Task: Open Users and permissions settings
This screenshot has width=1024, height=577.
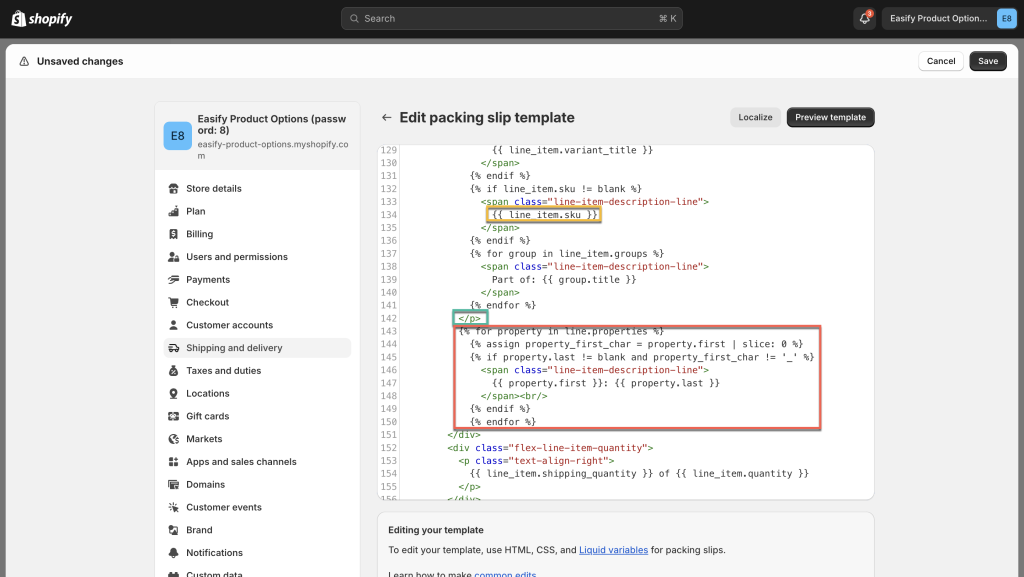Action: click(x=236, y=257)
